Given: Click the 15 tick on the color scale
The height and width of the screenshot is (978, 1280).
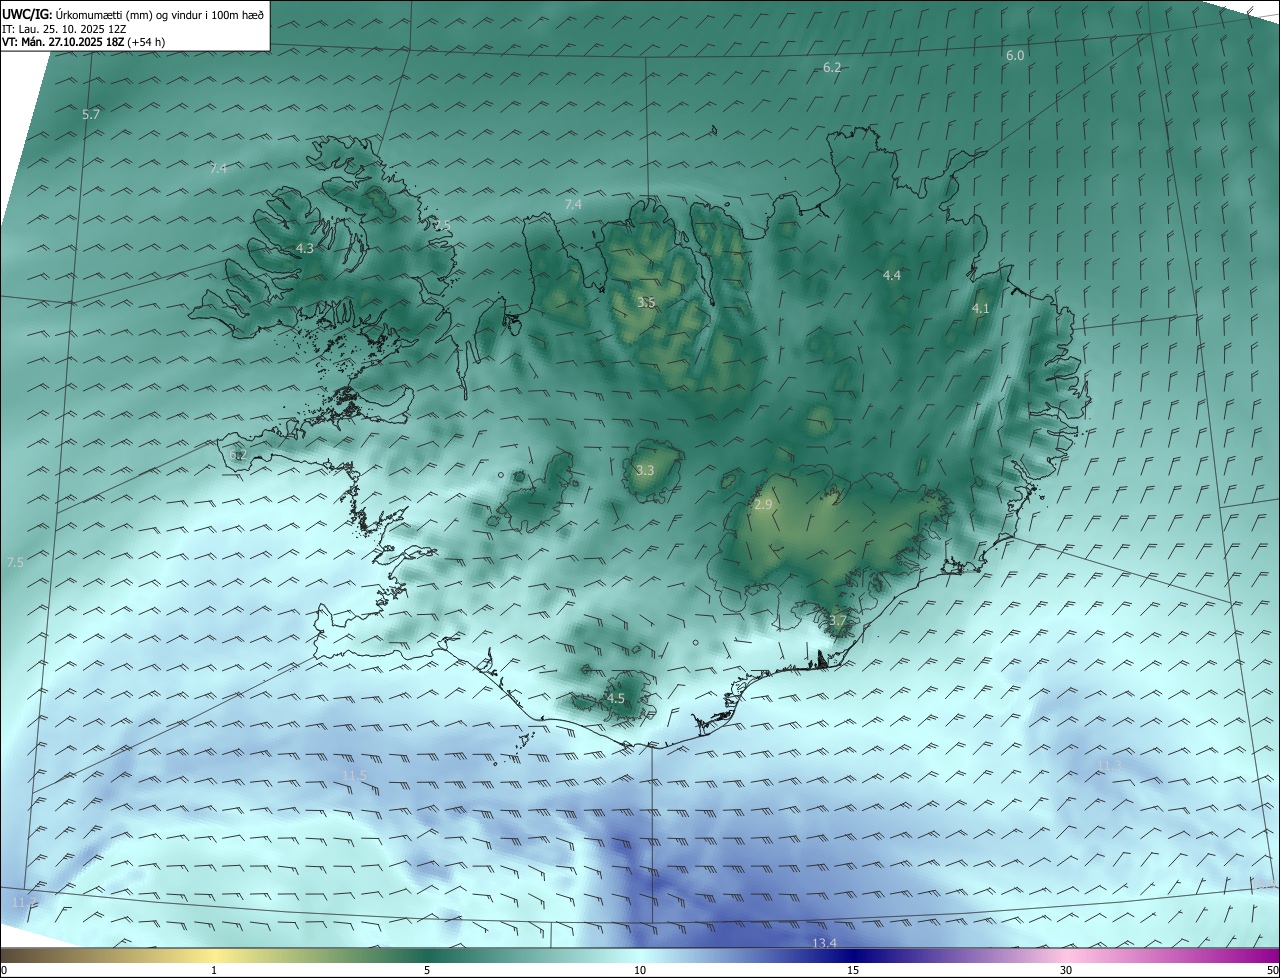Looking at the screenshot, I should click(x=853, y=971).
